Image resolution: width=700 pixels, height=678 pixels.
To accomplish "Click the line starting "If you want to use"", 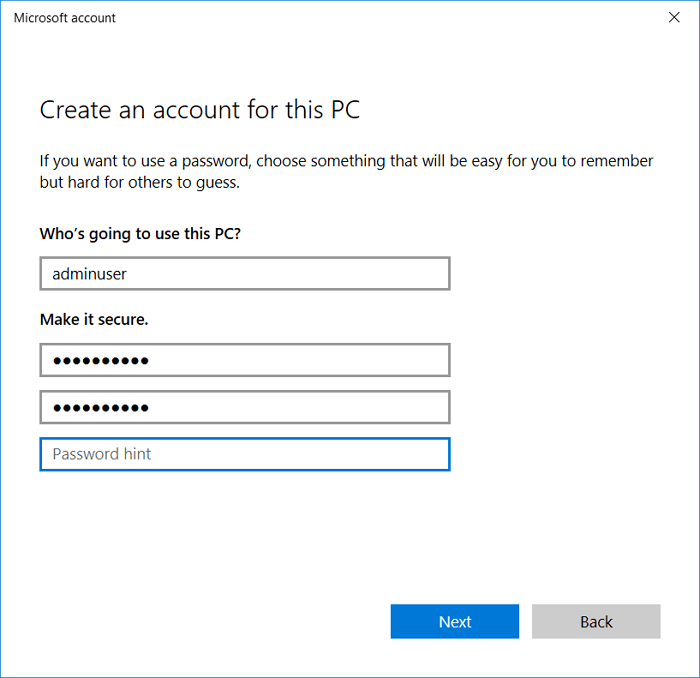I will (x=345, y=161).
